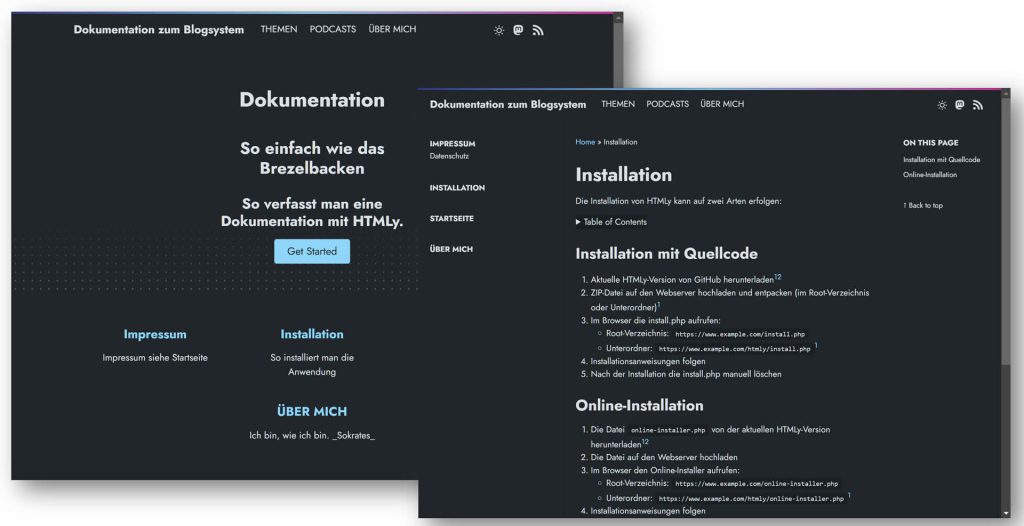Click text Nach der Installation die install.php manuell löschen
Image resolution: width=1024 pixels, height=526 pixels.
click(x=686, y=374)
